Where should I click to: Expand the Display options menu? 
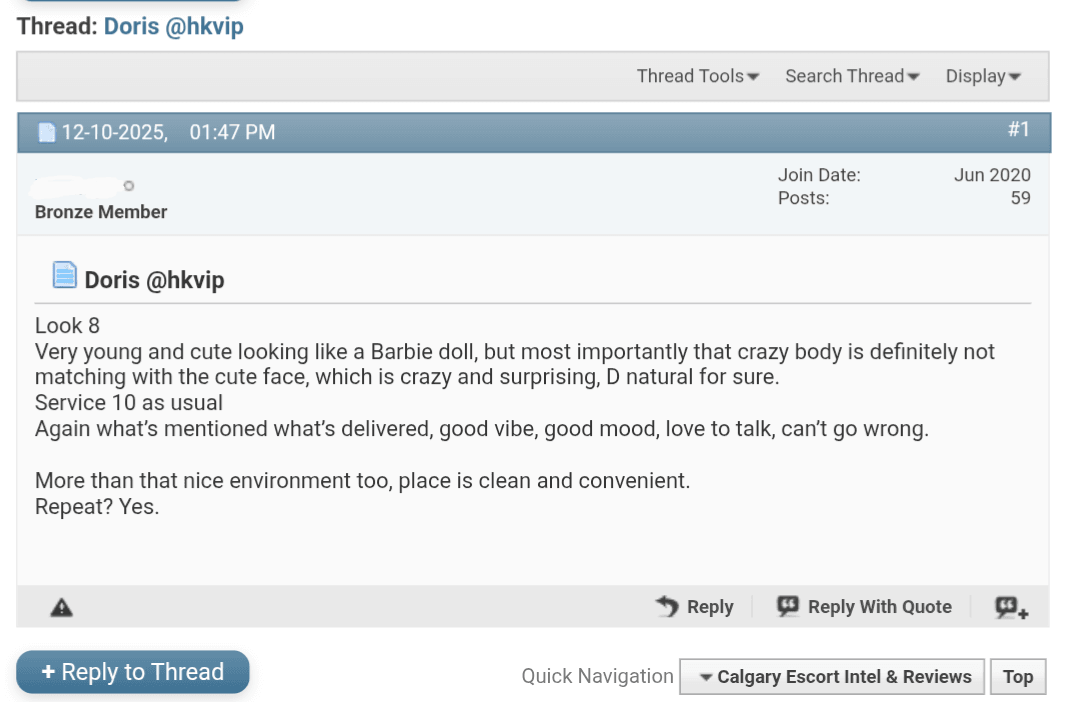[983, 76]
